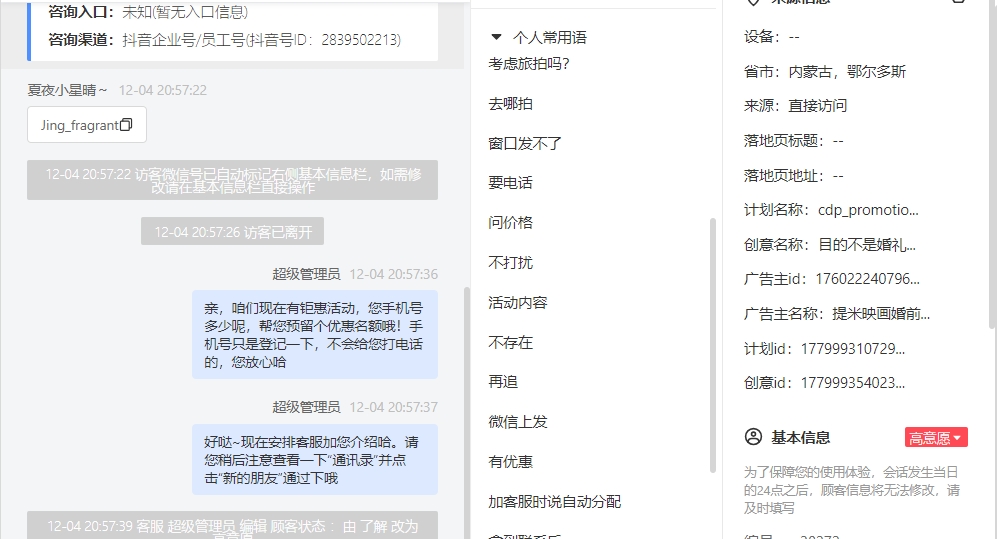
Task: Click the 咨询入口 未知 info line
Action: [148, 11]
